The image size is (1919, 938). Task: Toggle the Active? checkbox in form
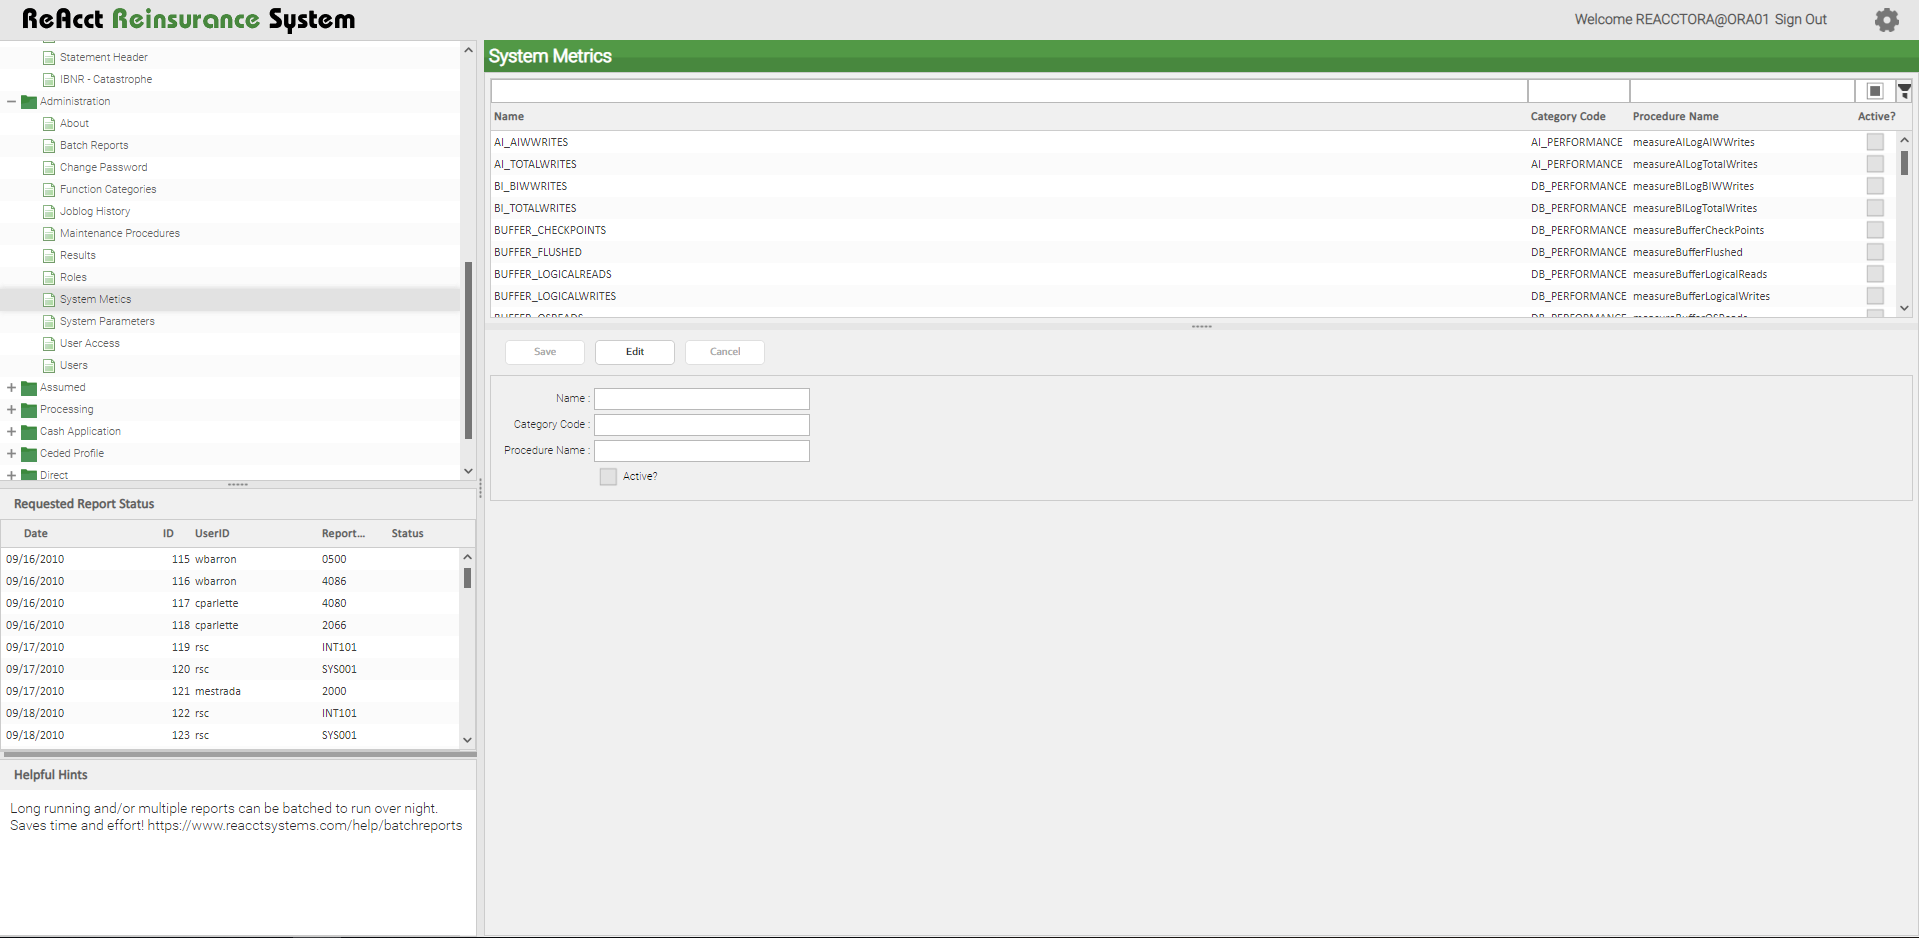click(x=608, y=477)
